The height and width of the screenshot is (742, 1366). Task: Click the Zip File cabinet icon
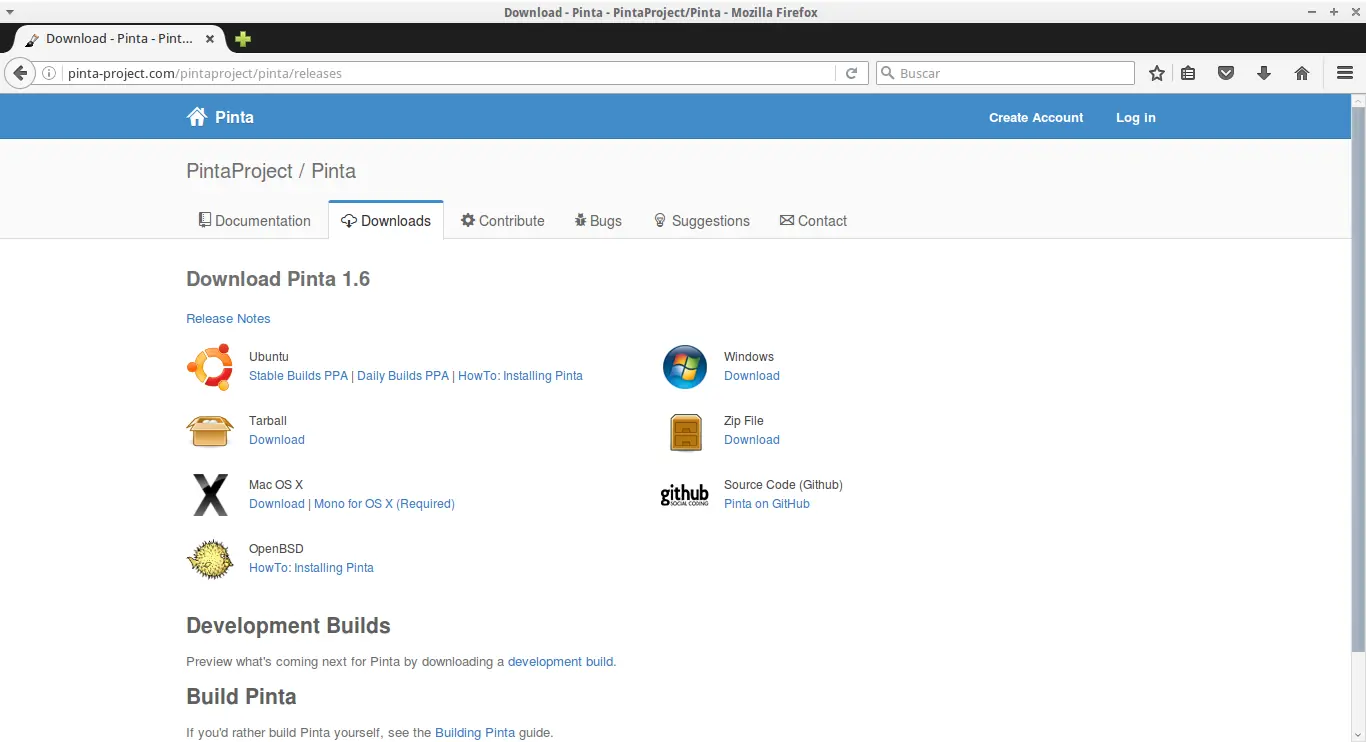(x=685, y=432)
